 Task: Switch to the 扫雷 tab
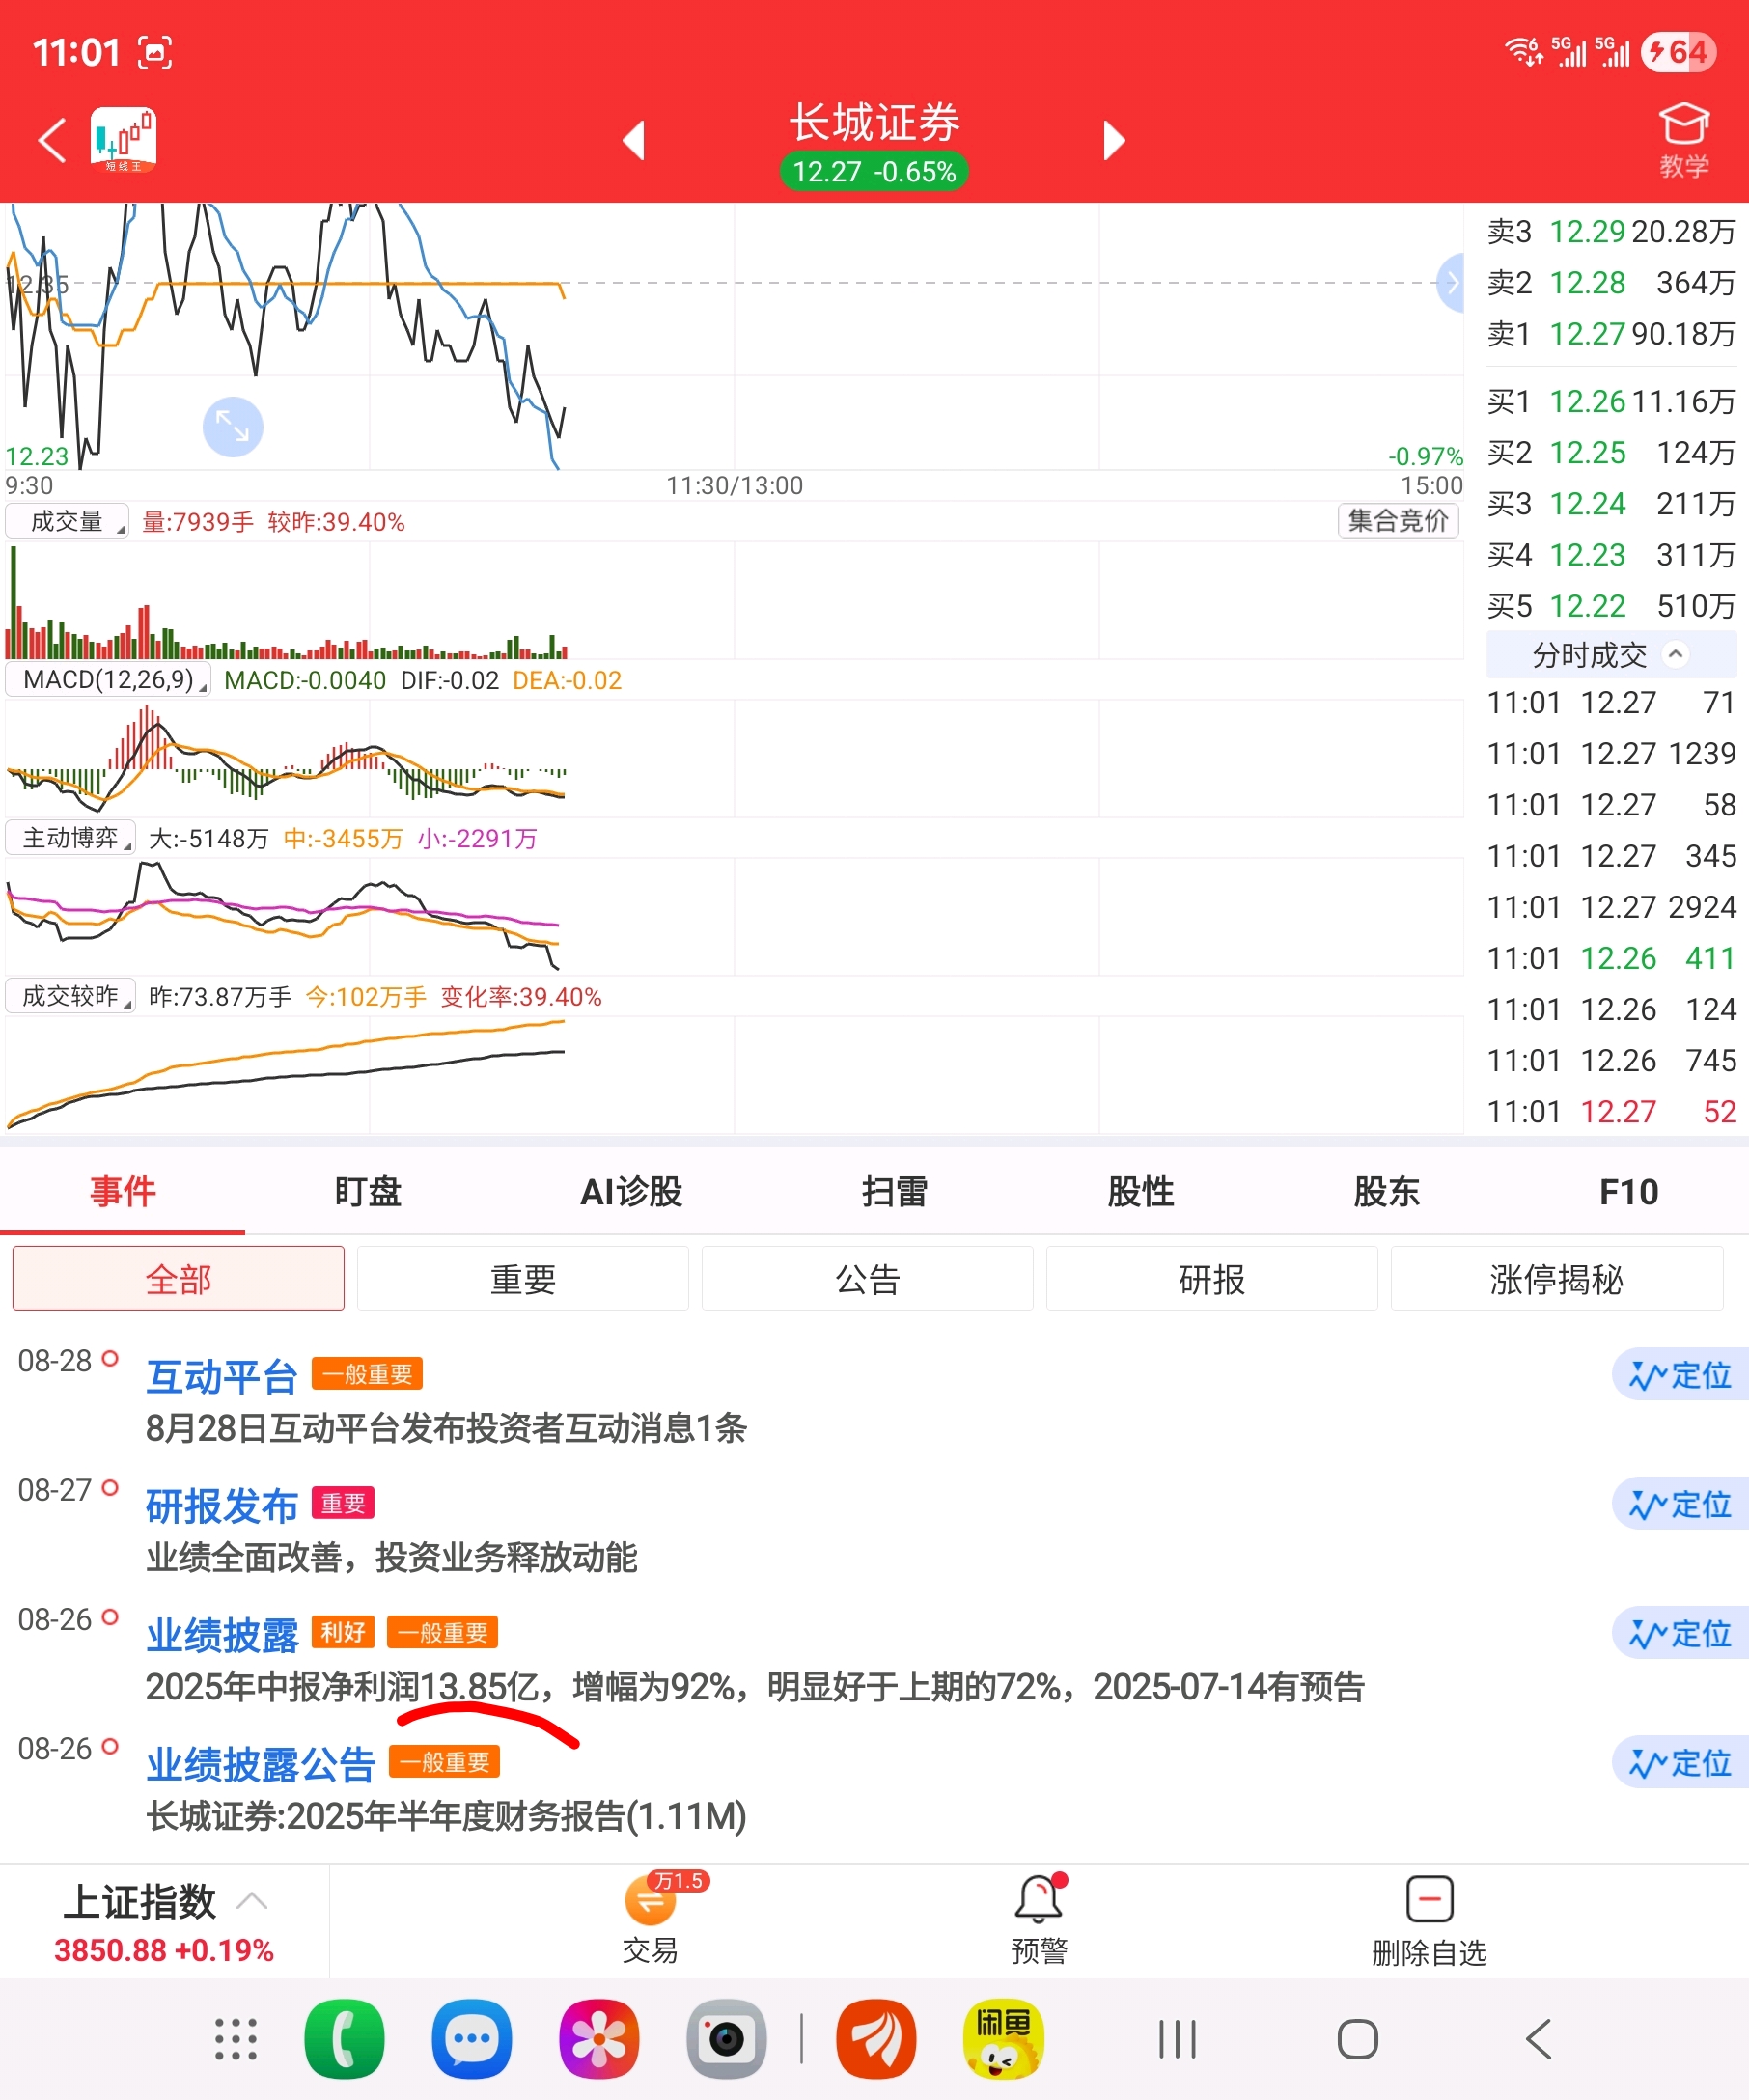click(894, 1191)
